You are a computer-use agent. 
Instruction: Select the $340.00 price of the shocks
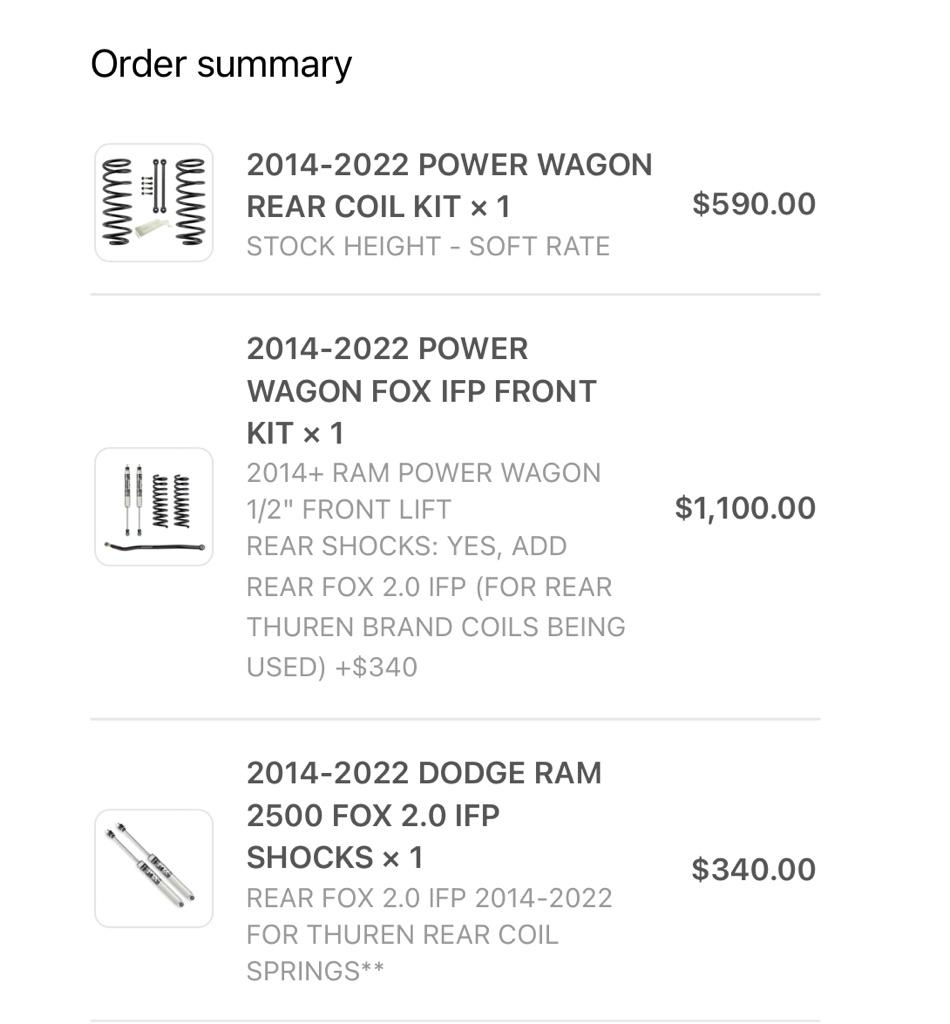[754, 869]
